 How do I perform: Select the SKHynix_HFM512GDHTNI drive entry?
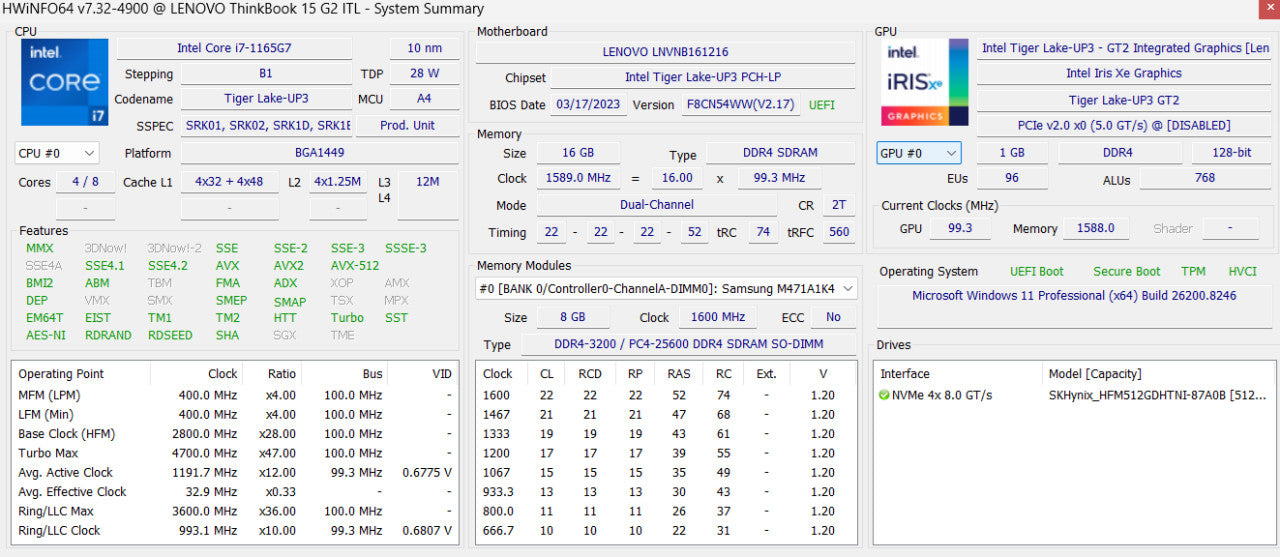tap(1158, 395)
